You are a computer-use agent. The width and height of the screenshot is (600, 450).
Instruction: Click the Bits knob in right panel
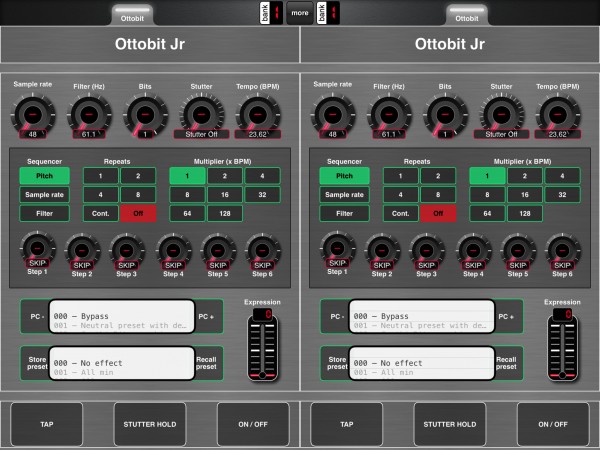pyautogui.click(x=445, y=114)
